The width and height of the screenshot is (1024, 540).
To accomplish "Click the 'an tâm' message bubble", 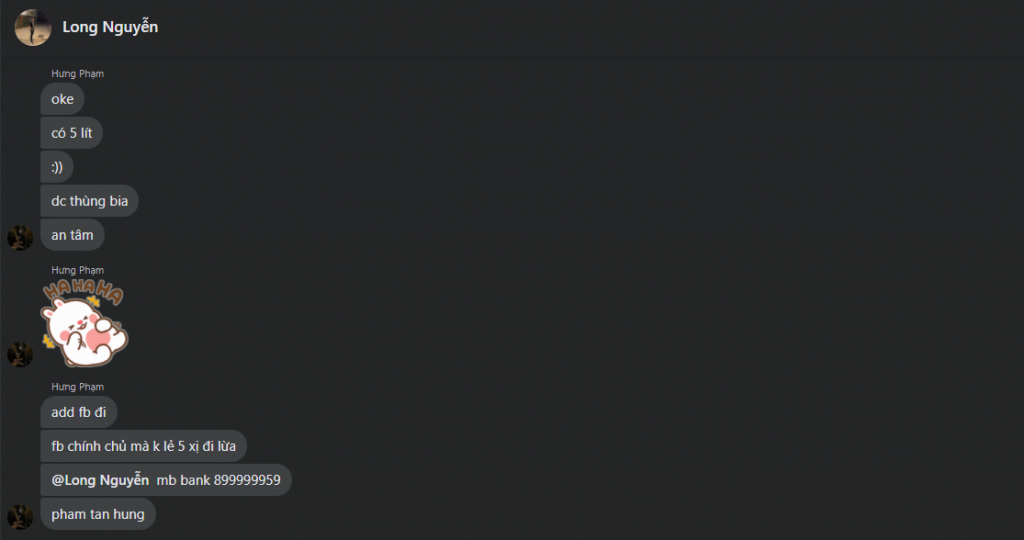I will point(72,235).
